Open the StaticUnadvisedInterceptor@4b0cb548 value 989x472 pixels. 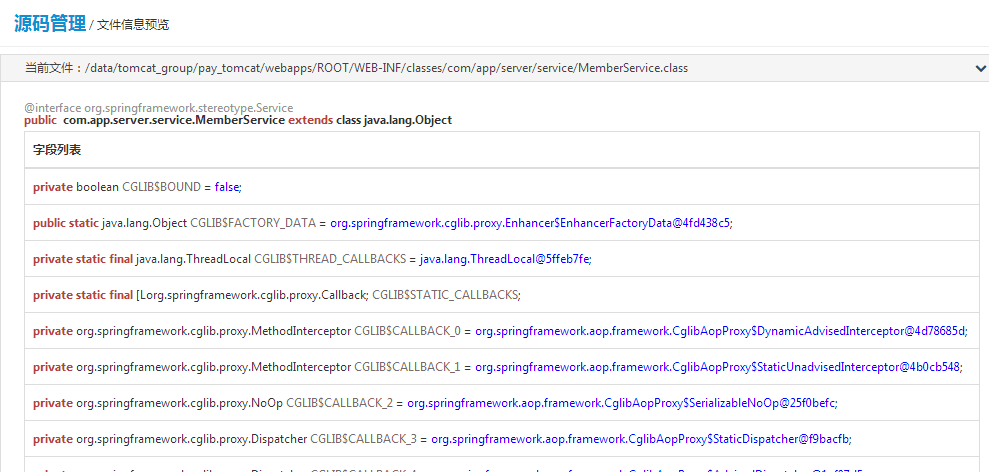(x=717, y=367)
